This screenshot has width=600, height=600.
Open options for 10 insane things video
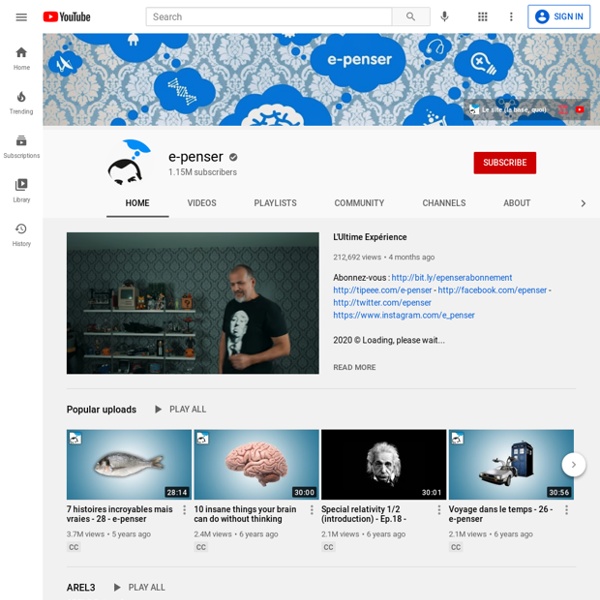[312, 510]
